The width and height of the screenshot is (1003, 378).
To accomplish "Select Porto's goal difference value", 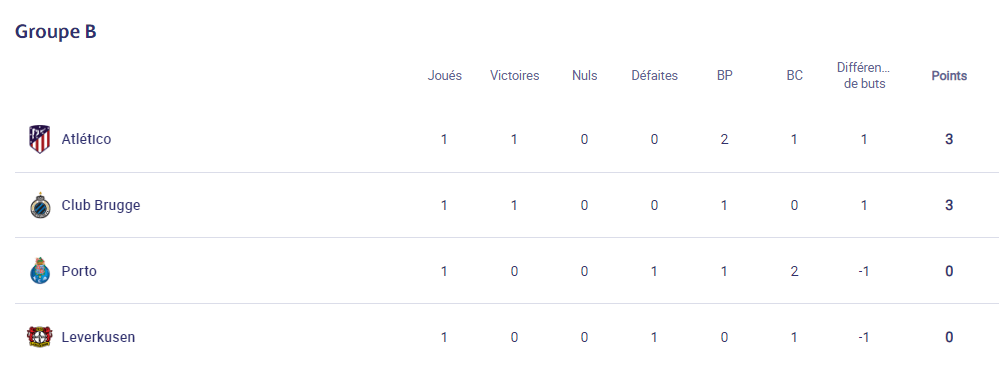I will point(864,271).
